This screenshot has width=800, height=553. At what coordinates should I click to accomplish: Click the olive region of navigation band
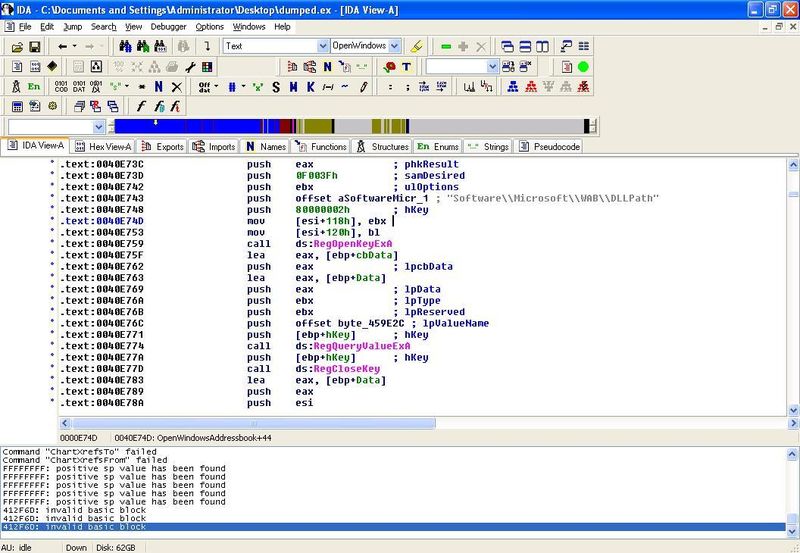317,126
